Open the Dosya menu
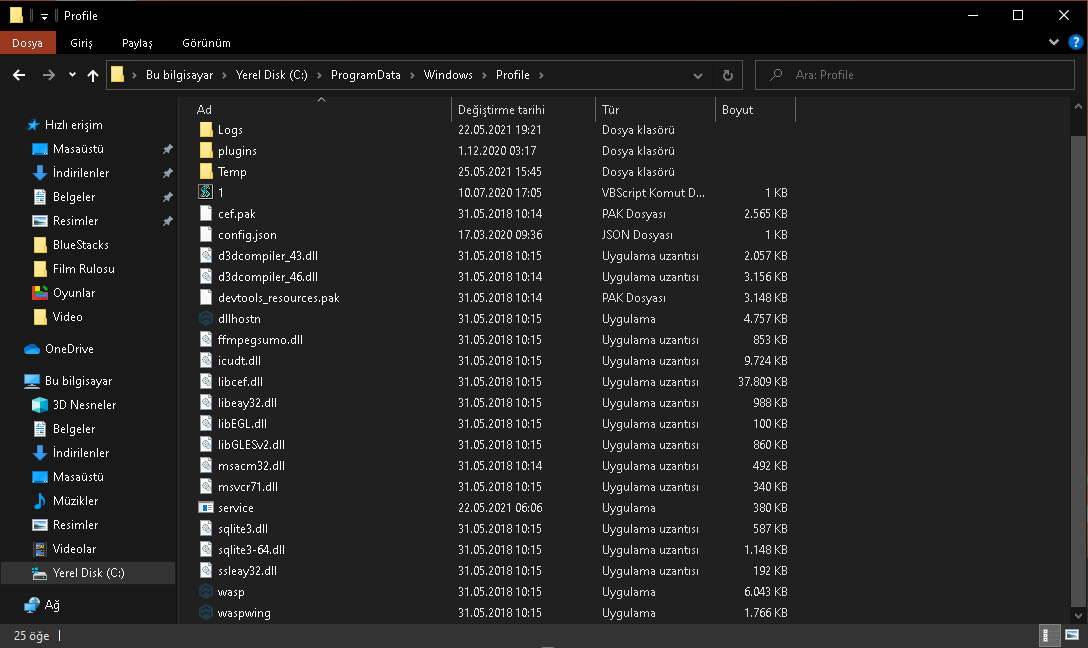This screenshot has width=1088, height=648. pos(28,43)
